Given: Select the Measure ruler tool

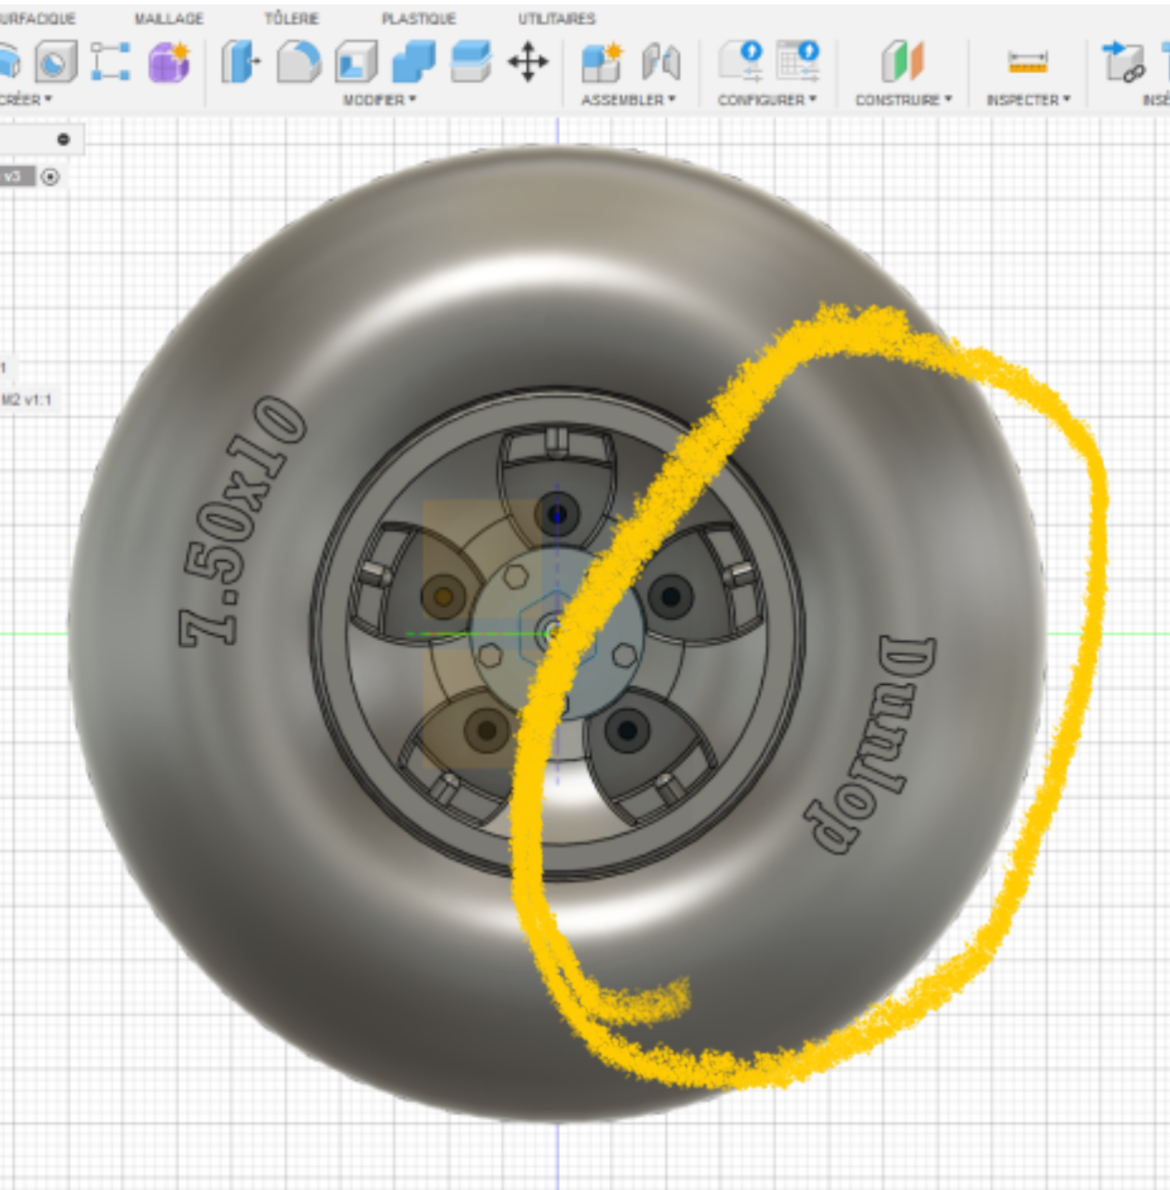Looking at the screenshot, I should [x=1028, y=62].
